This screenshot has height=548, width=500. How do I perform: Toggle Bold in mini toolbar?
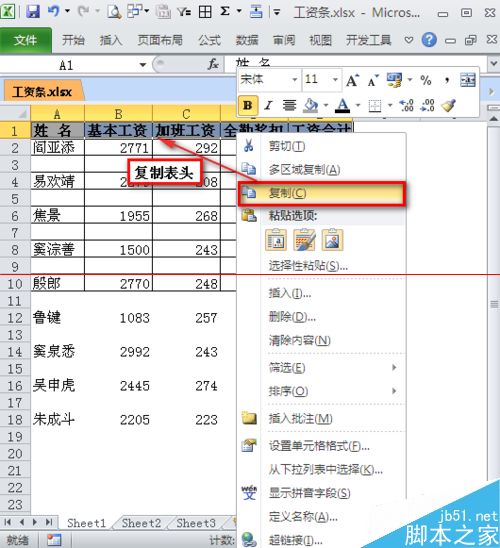[x=248, y=105]
